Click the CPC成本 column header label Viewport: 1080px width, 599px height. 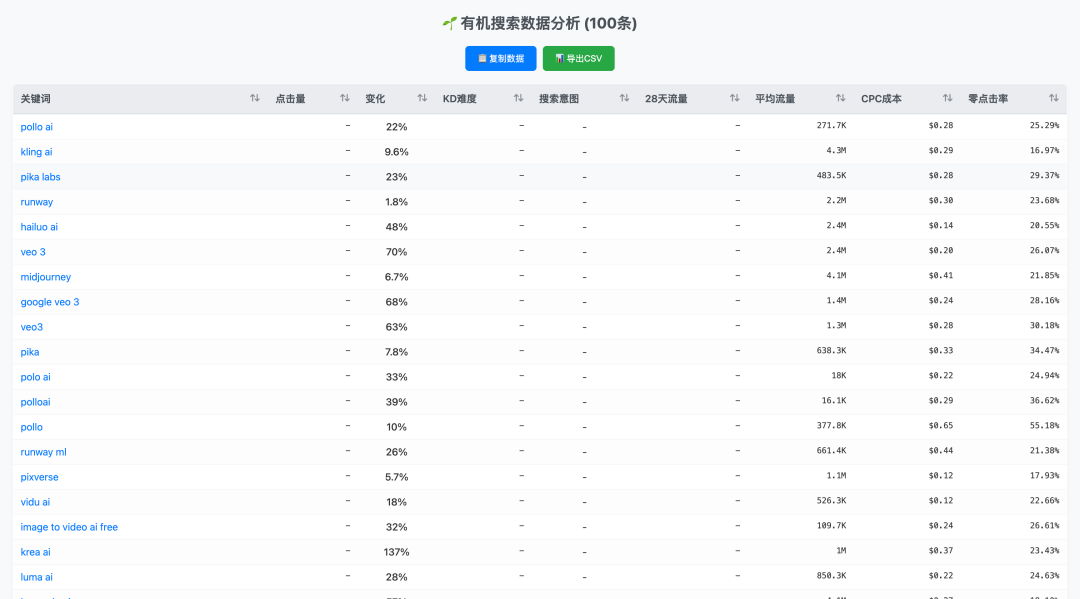point(881,98)
